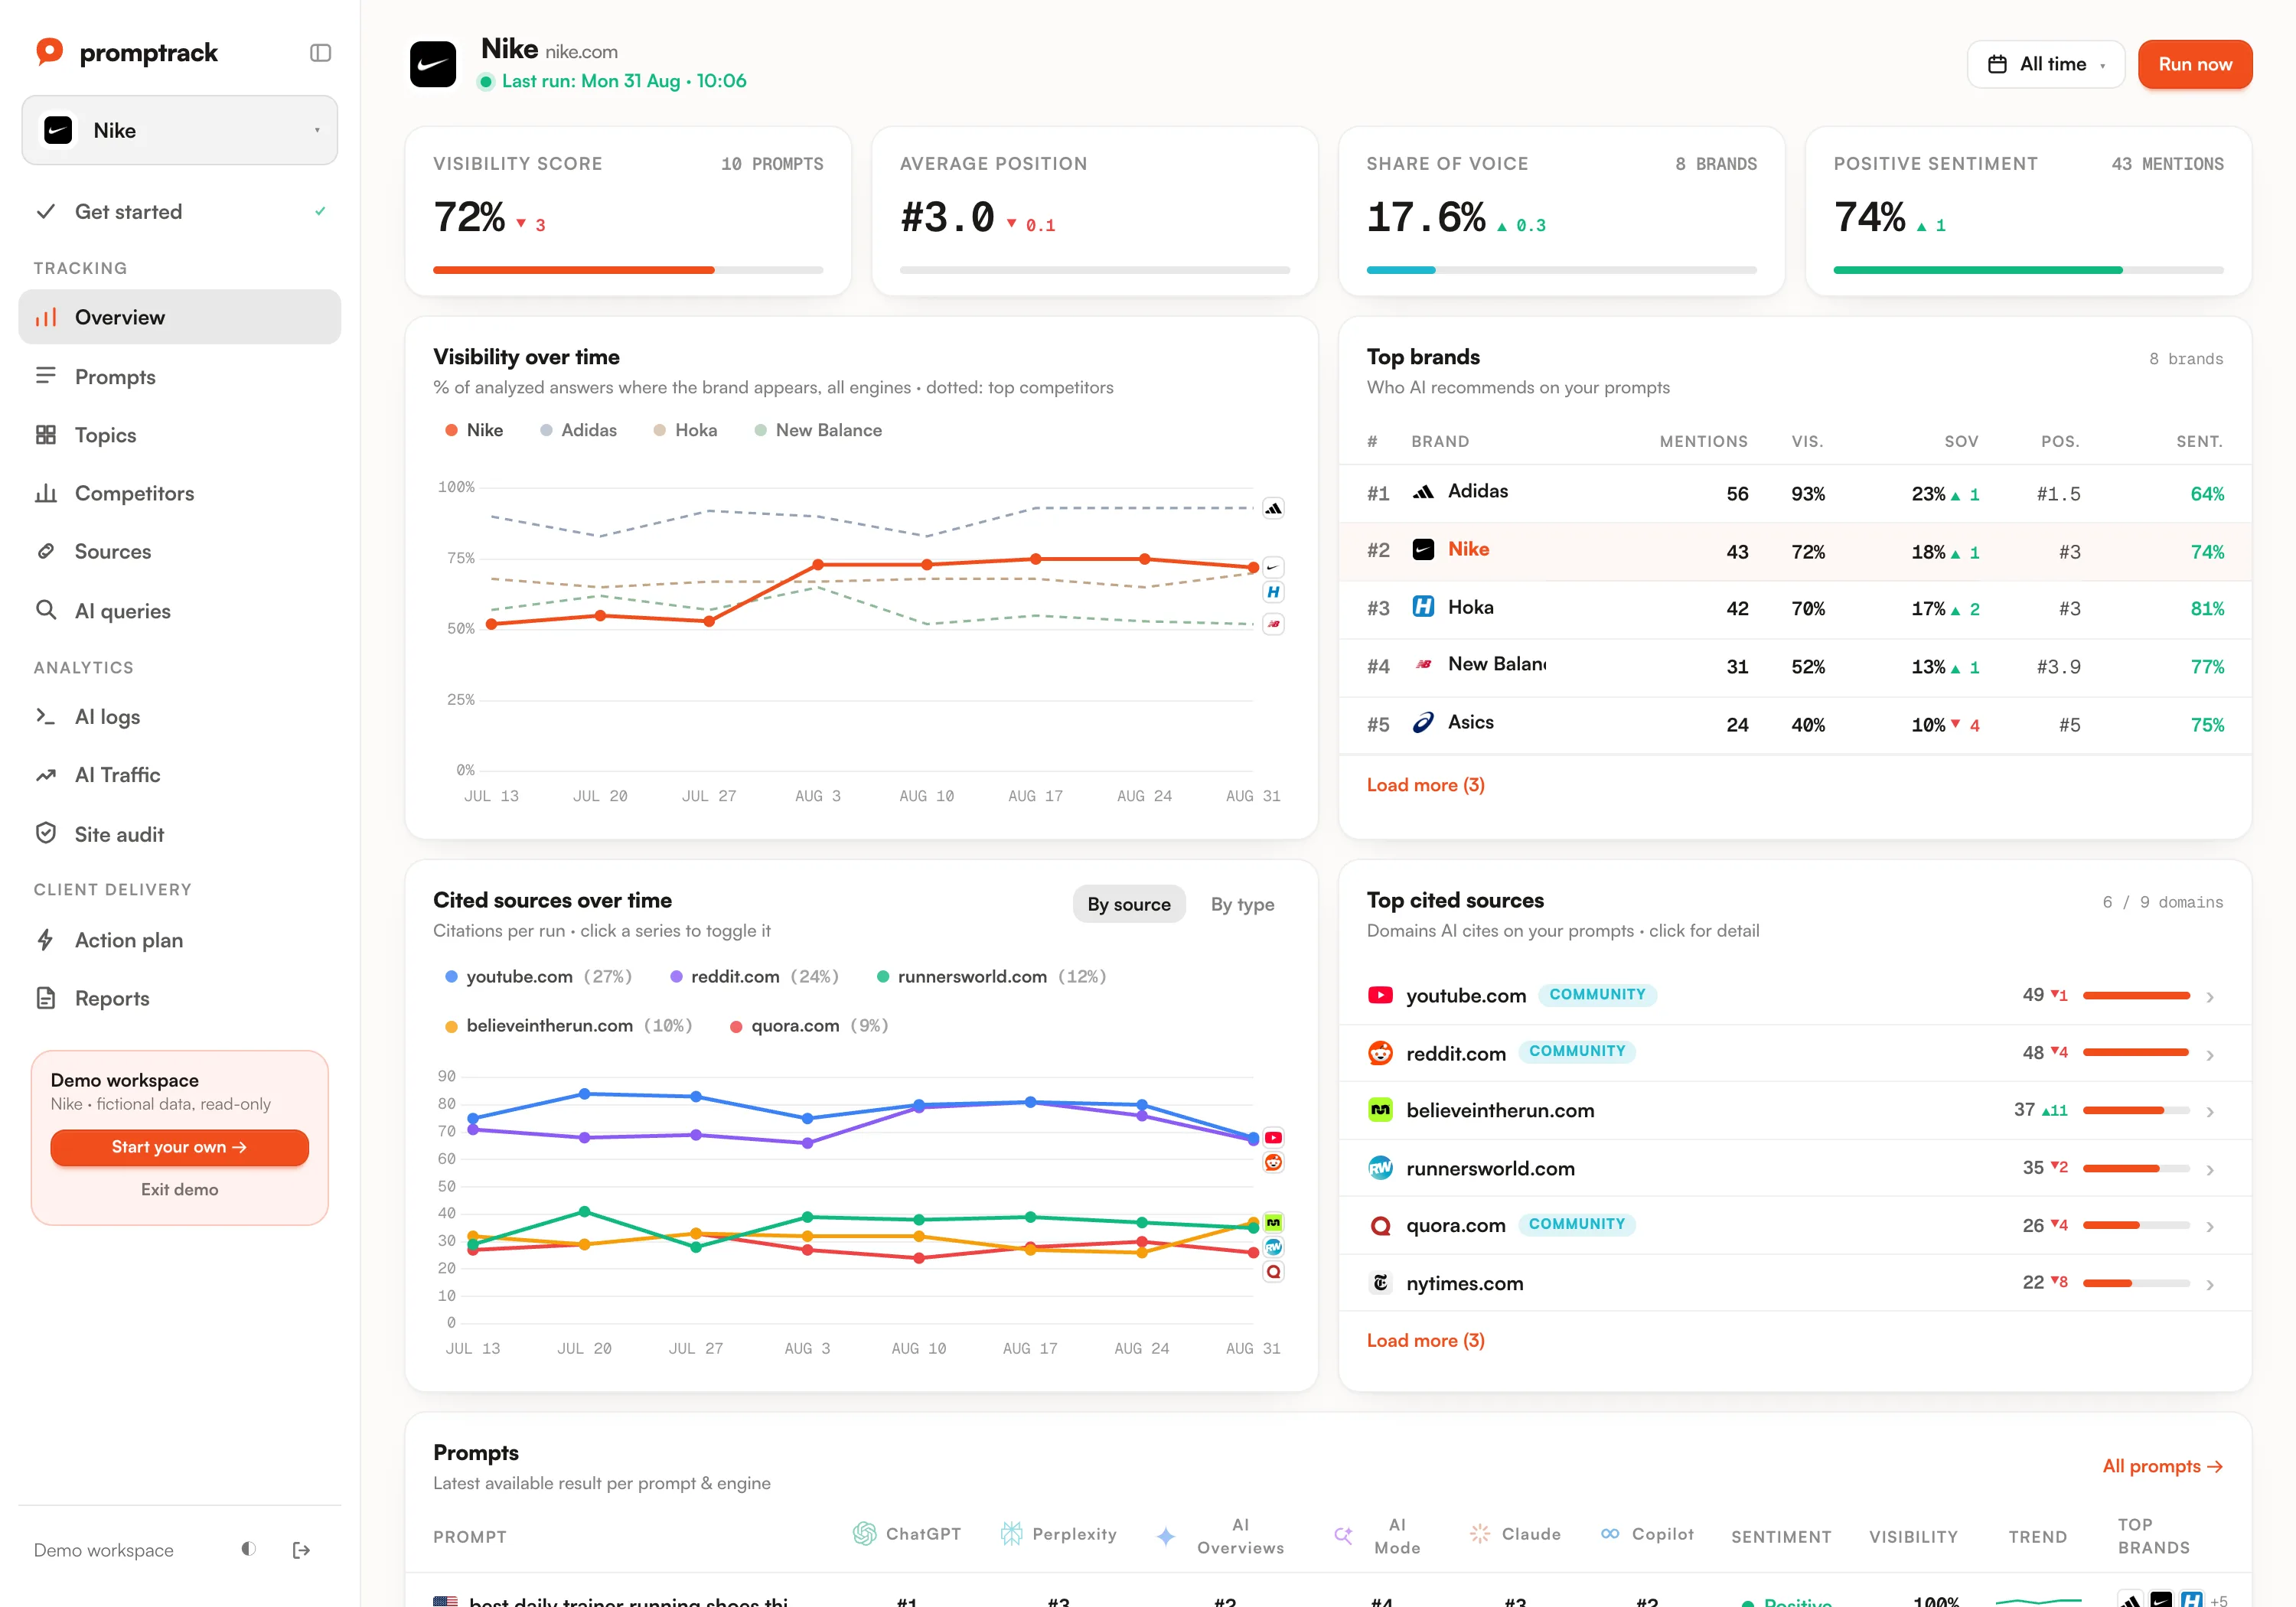
Task: Load more domains in Top cited sources
Action: click(1425, 1340)
